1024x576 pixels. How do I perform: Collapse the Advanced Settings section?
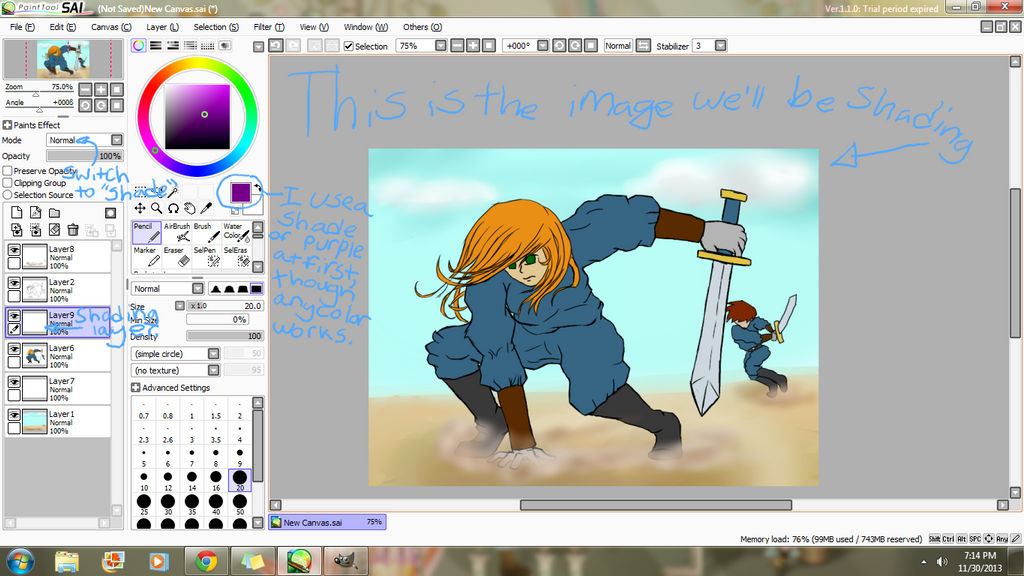pos(136,388)
